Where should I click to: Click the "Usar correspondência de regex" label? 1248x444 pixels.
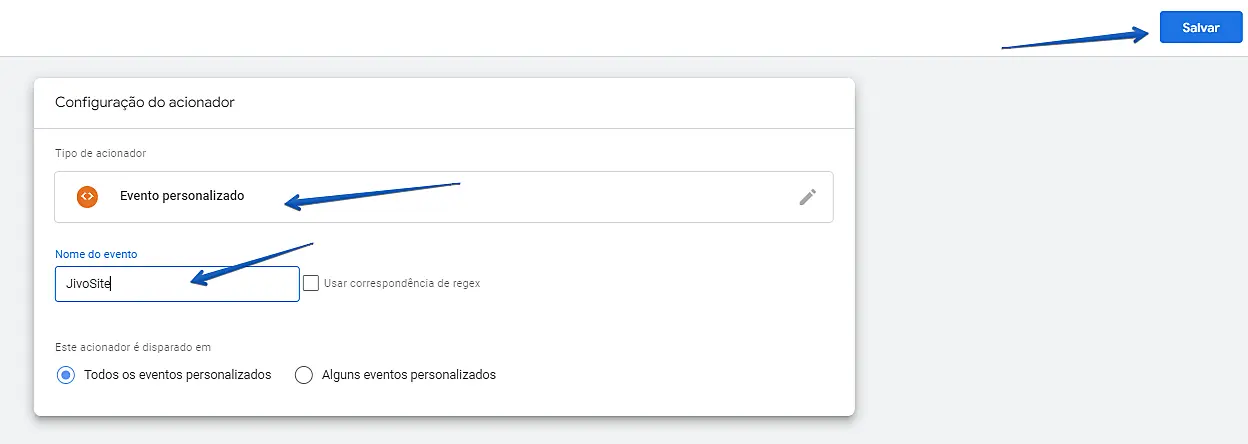402,284
